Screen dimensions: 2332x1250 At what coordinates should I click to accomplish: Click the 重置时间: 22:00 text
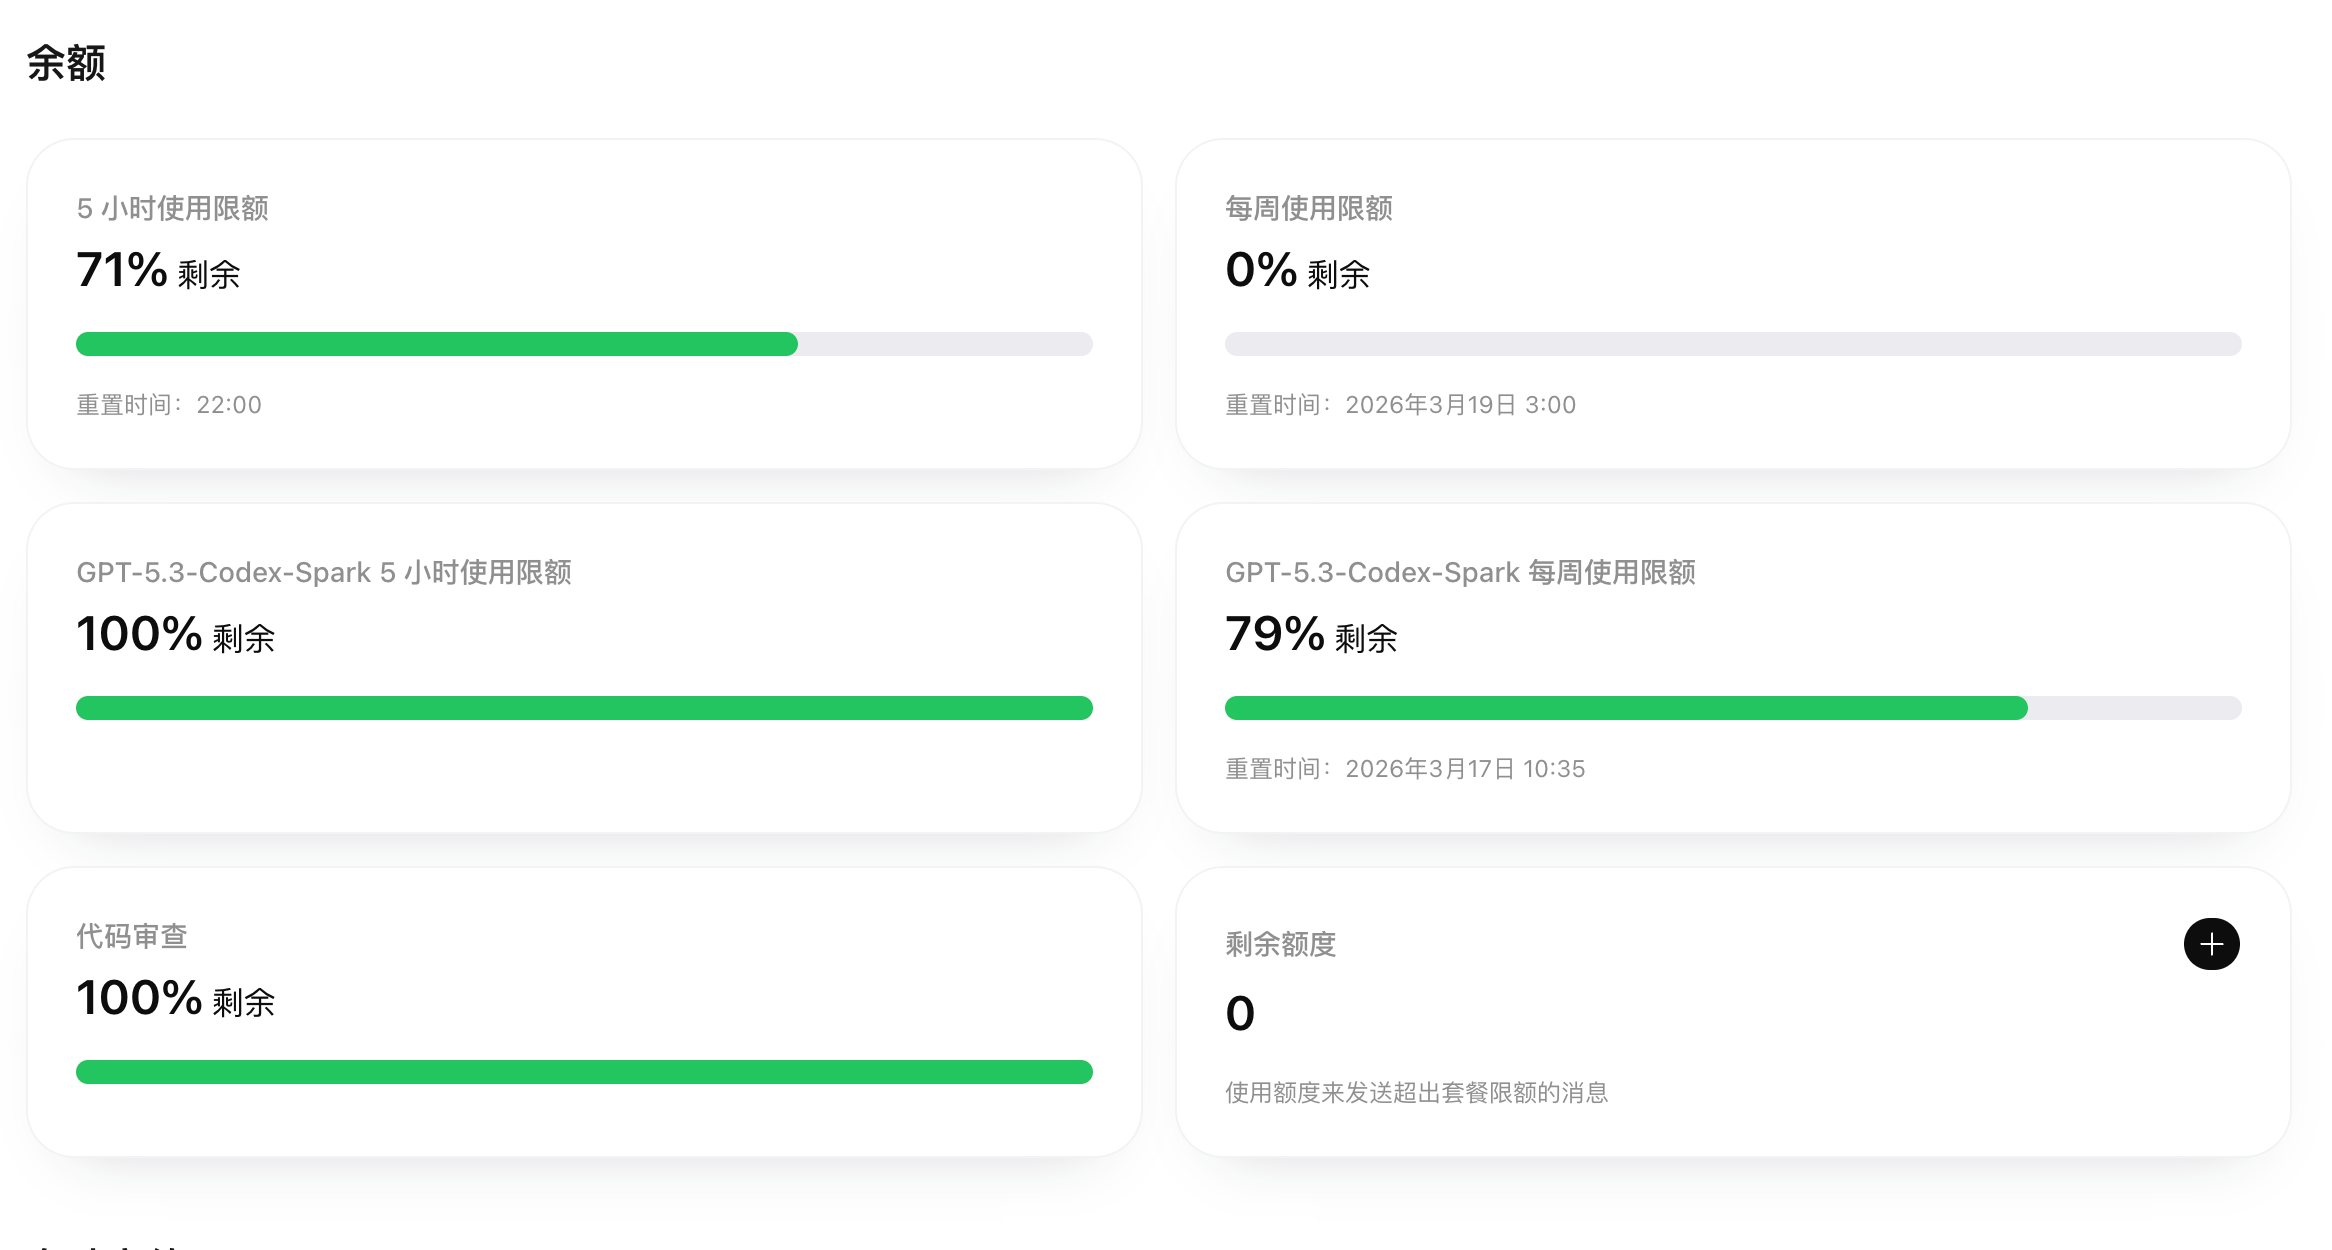[169, 405]
